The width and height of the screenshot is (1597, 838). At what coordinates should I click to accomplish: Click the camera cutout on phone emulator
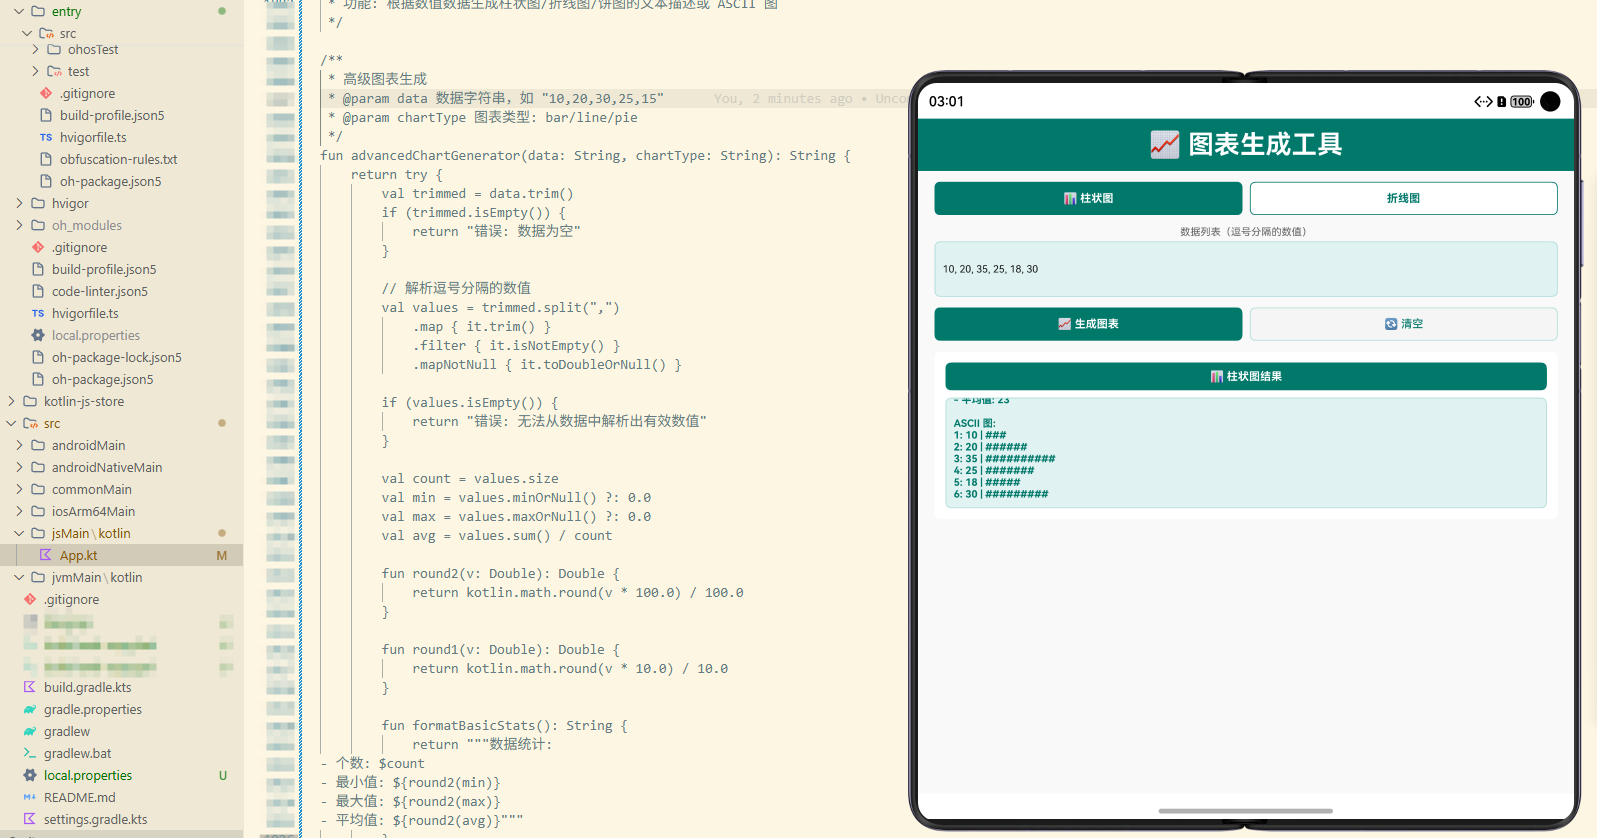1550,101
